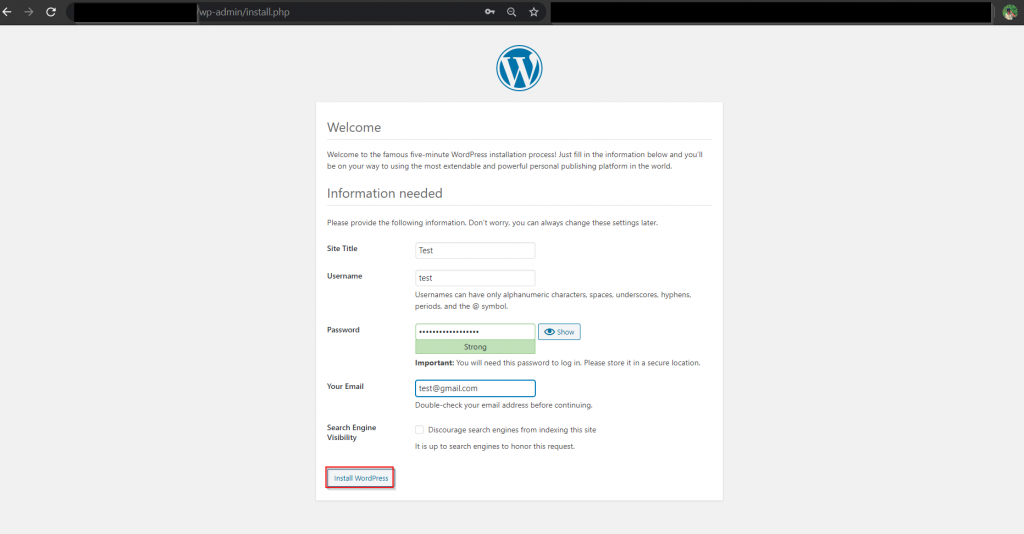Viewport: 1024px width, 534px height.
Task: Click the Username label
Action: point(344,276)
